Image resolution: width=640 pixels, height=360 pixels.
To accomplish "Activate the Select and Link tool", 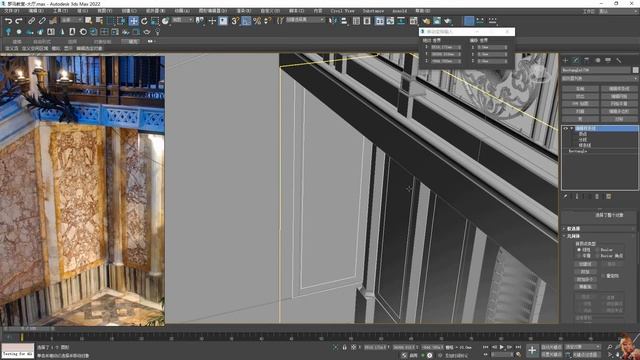I will (31, 20).
